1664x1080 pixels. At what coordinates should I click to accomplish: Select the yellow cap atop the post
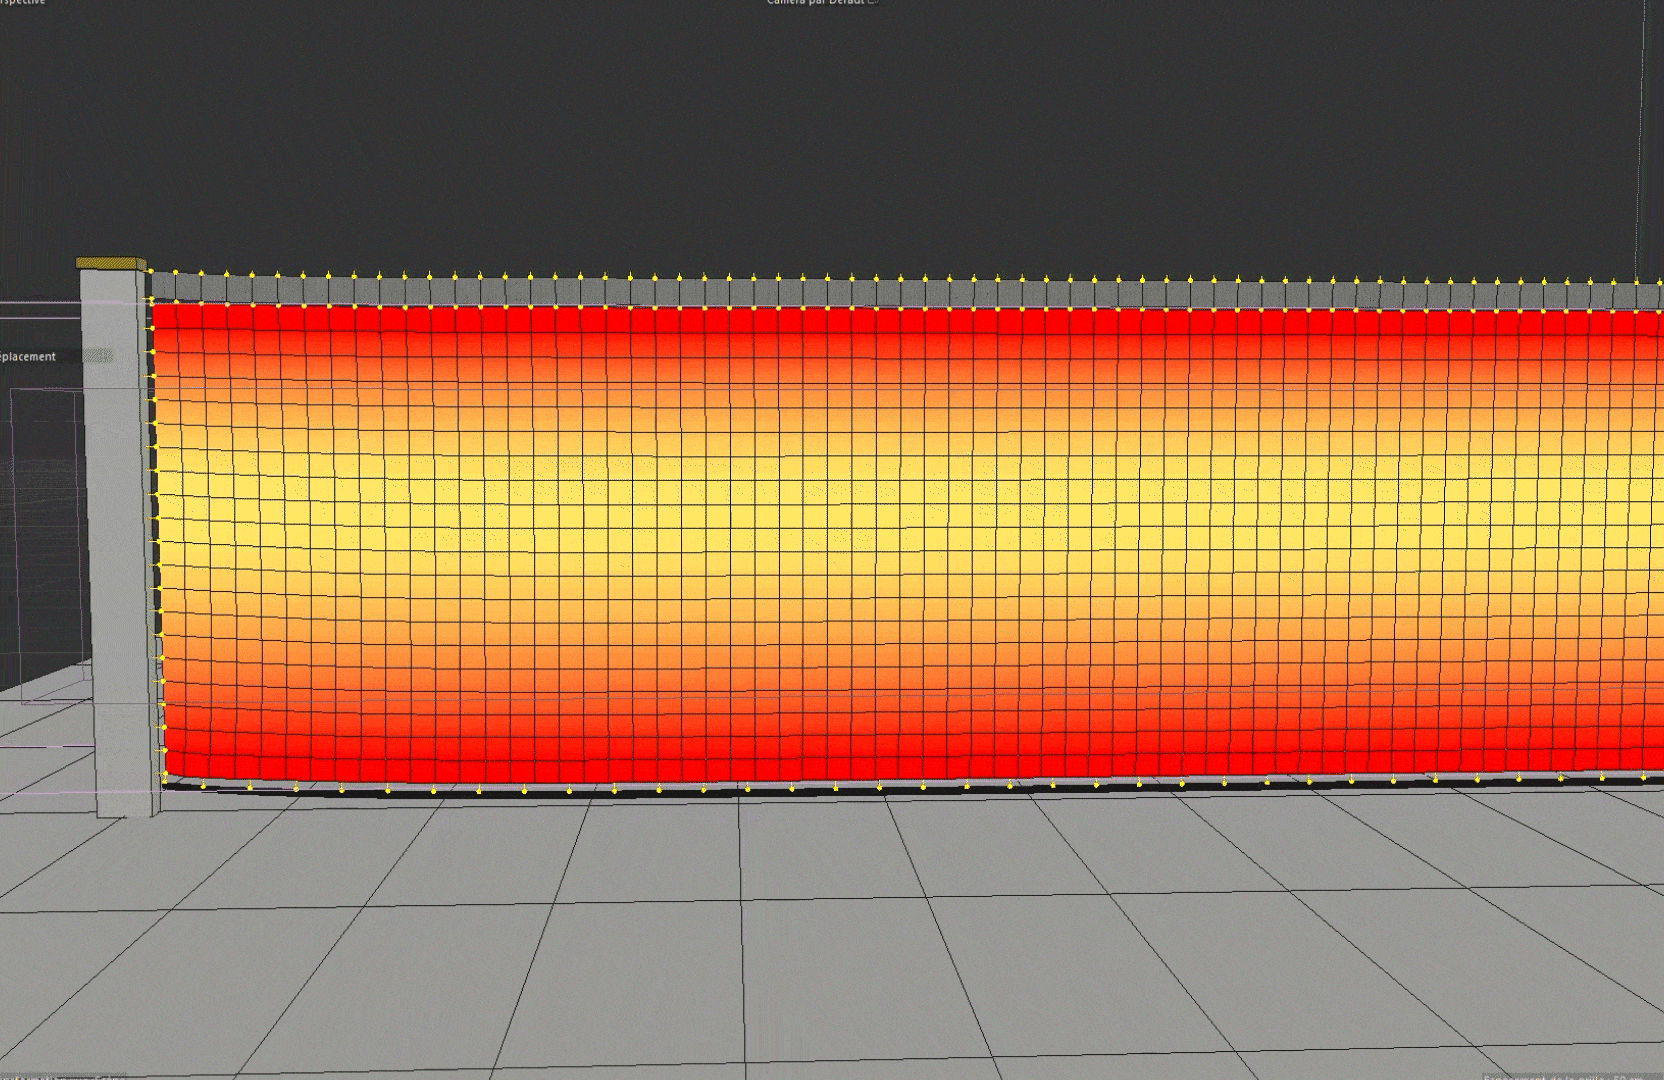111,264
